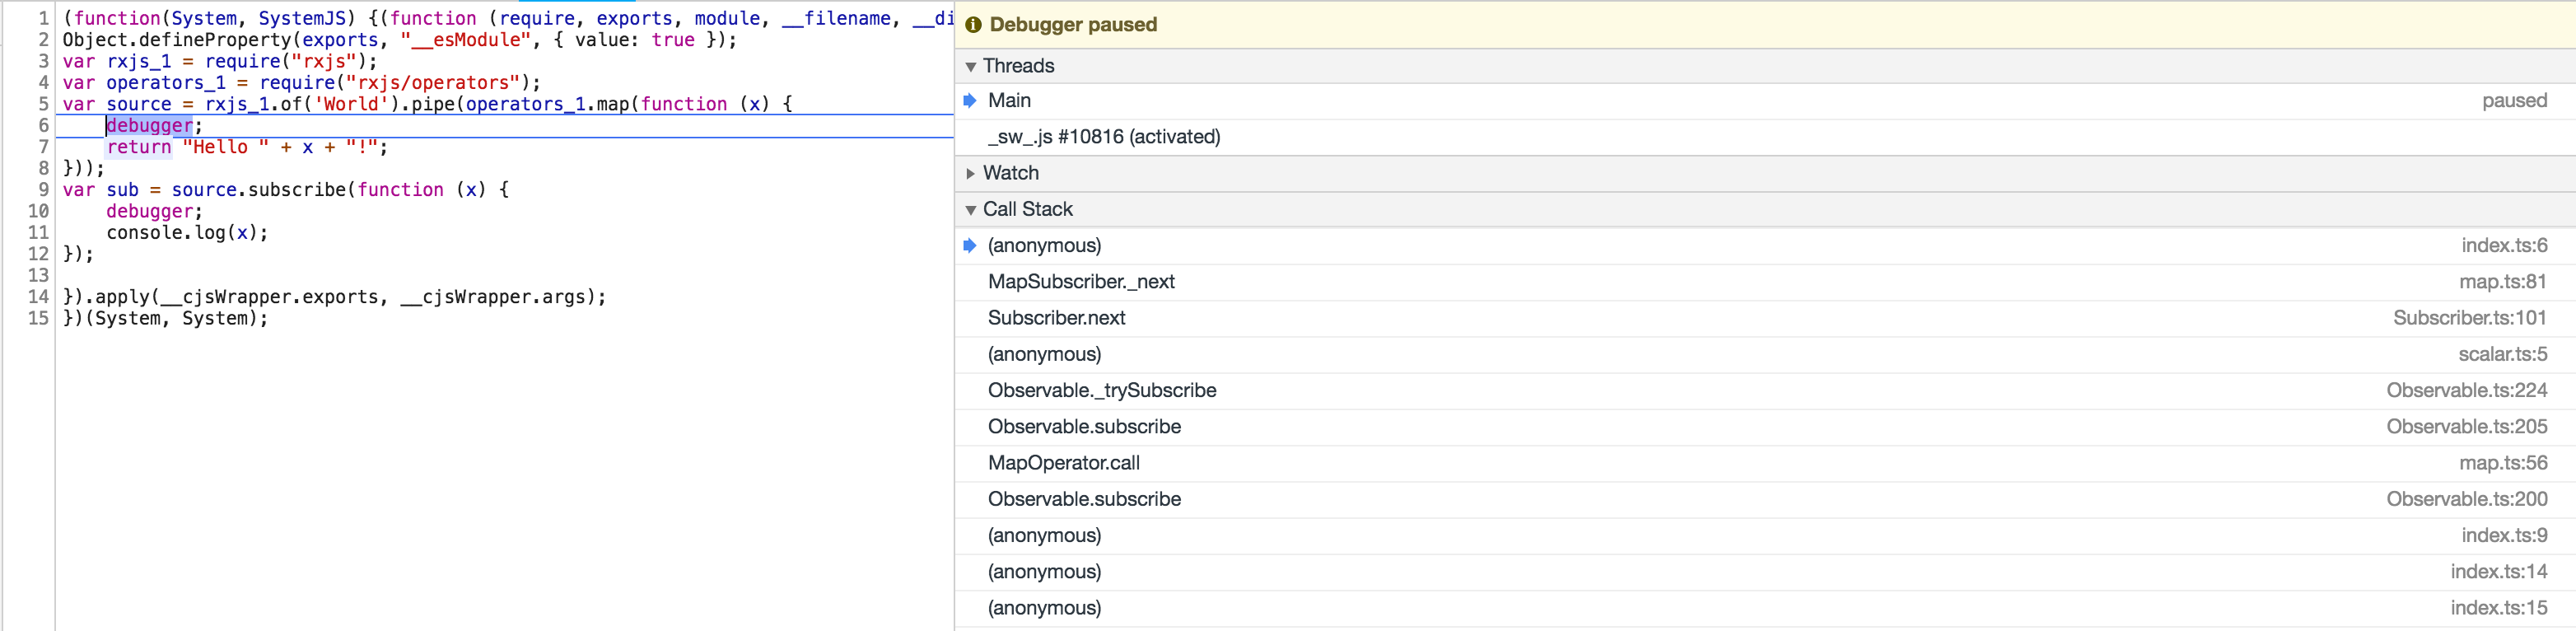2576x631 pixels.
Task: Select the Observable._trySubscribe call frame
Action: click(1102, 391)
